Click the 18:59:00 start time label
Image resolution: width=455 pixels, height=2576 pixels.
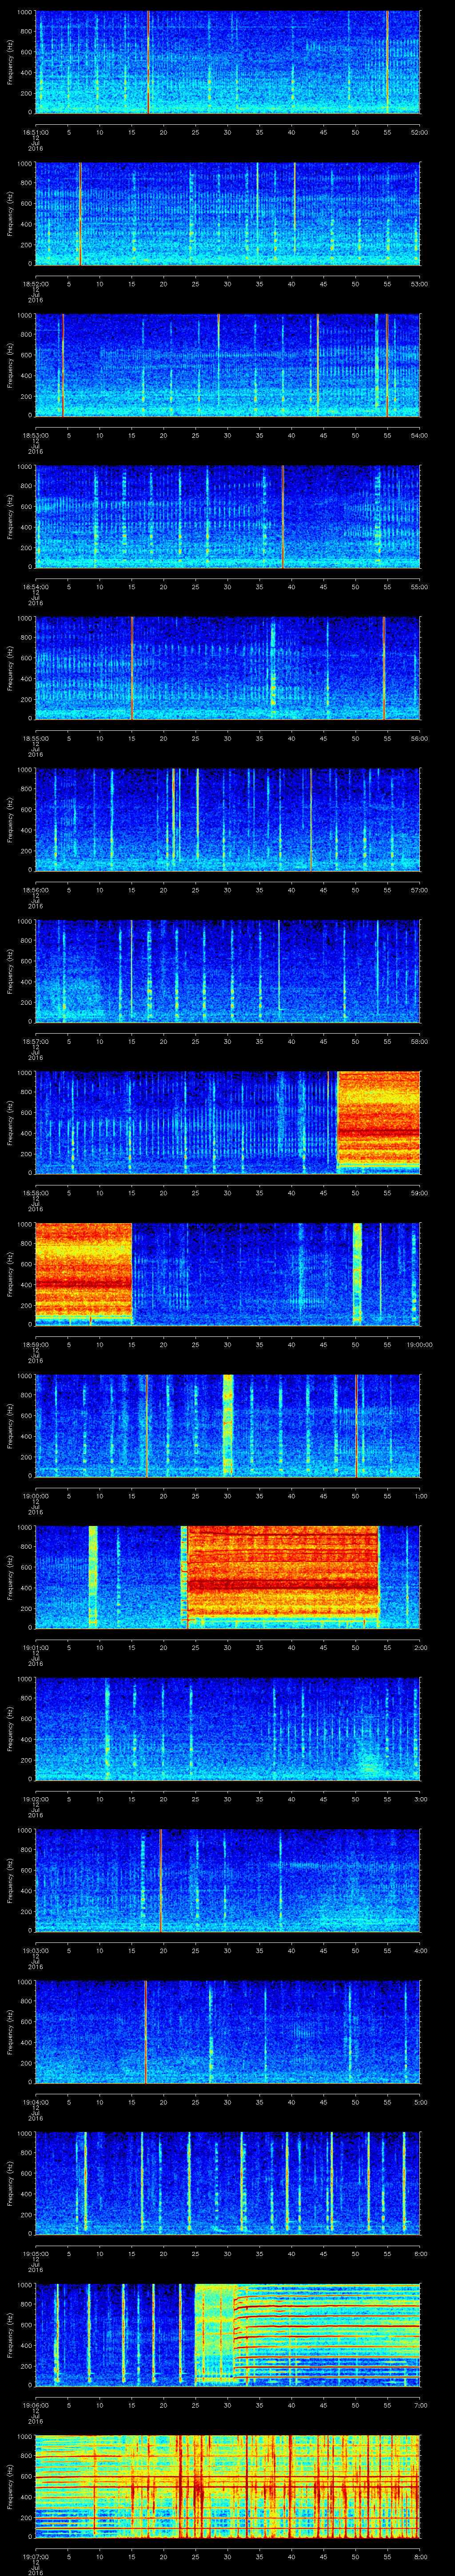pos(36,1344)
